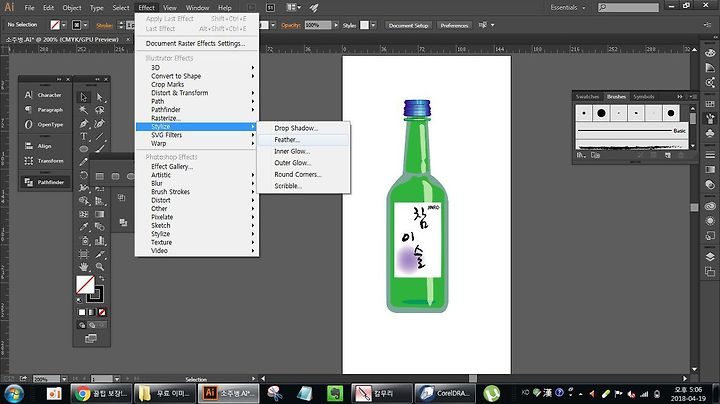Select the Selection tool arrow
This screenshot has height=404, width=720.
[84, 97]
